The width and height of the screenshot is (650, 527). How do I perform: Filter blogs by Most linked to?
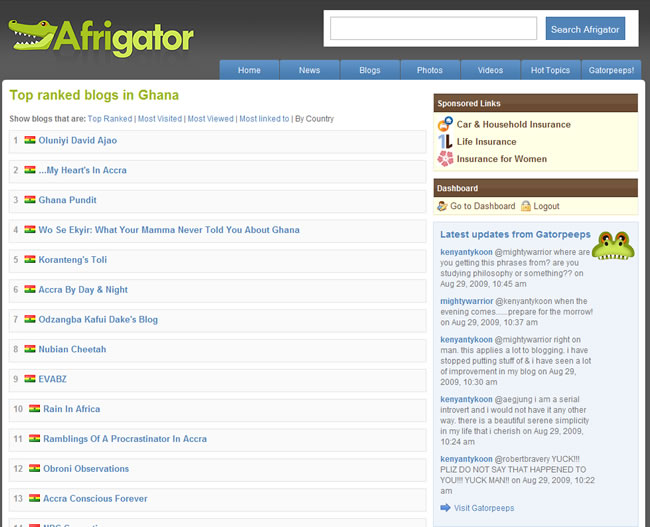(x=264, y=119)
